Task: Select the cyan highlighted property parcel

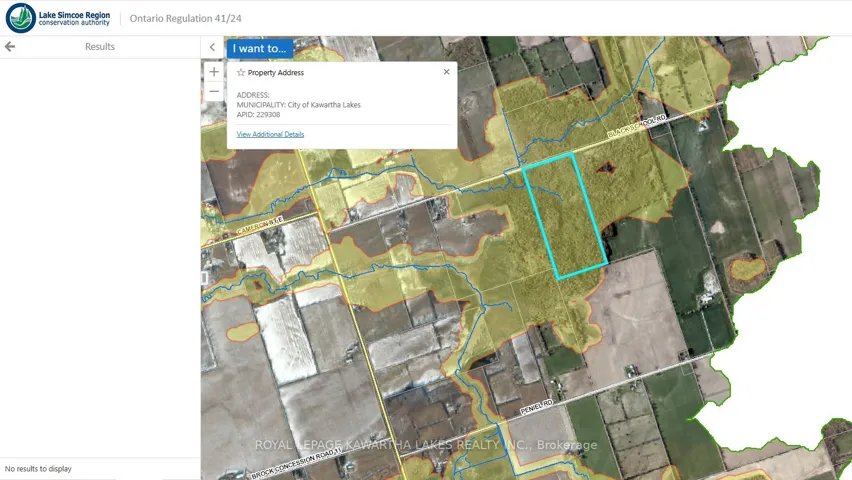Action: click(565, 215)
